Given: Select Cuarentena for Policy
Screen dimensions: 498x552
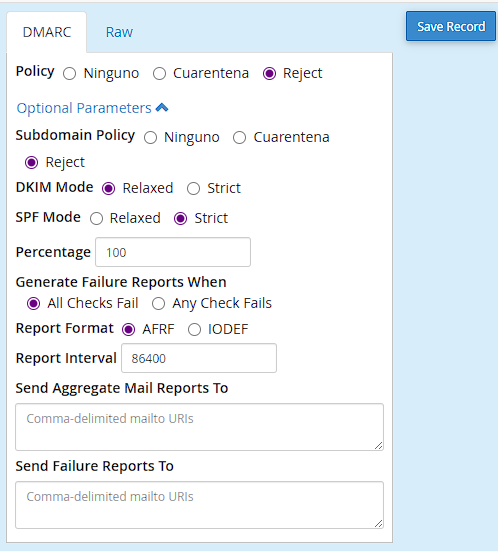Looking at the screenshot, I should click(x=159, y=74).
